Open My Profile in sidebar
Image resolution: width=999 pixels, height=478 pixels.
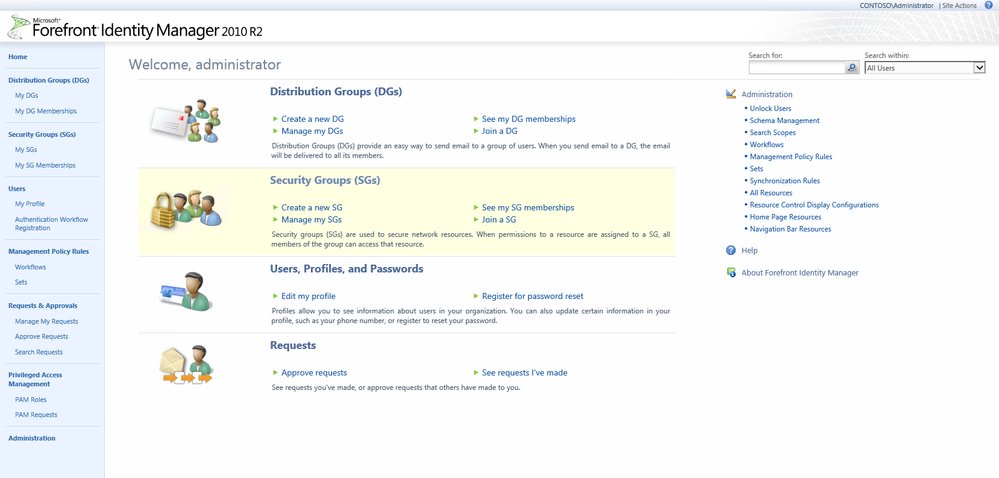[x=30, y=204]
